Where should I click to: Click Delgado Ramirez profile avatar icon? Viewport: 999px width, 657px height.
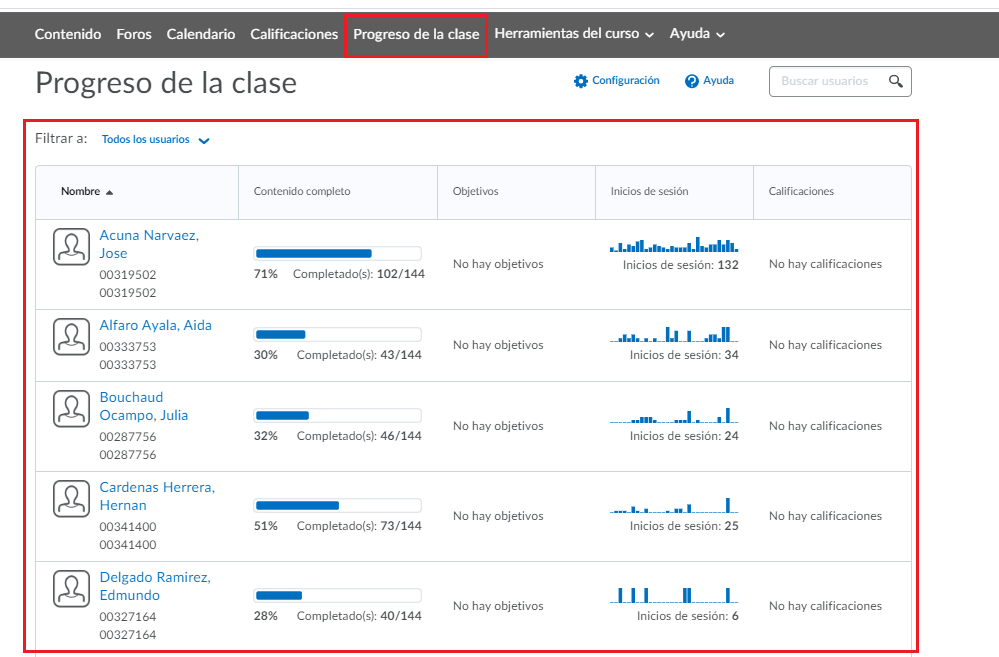(72, 589)
